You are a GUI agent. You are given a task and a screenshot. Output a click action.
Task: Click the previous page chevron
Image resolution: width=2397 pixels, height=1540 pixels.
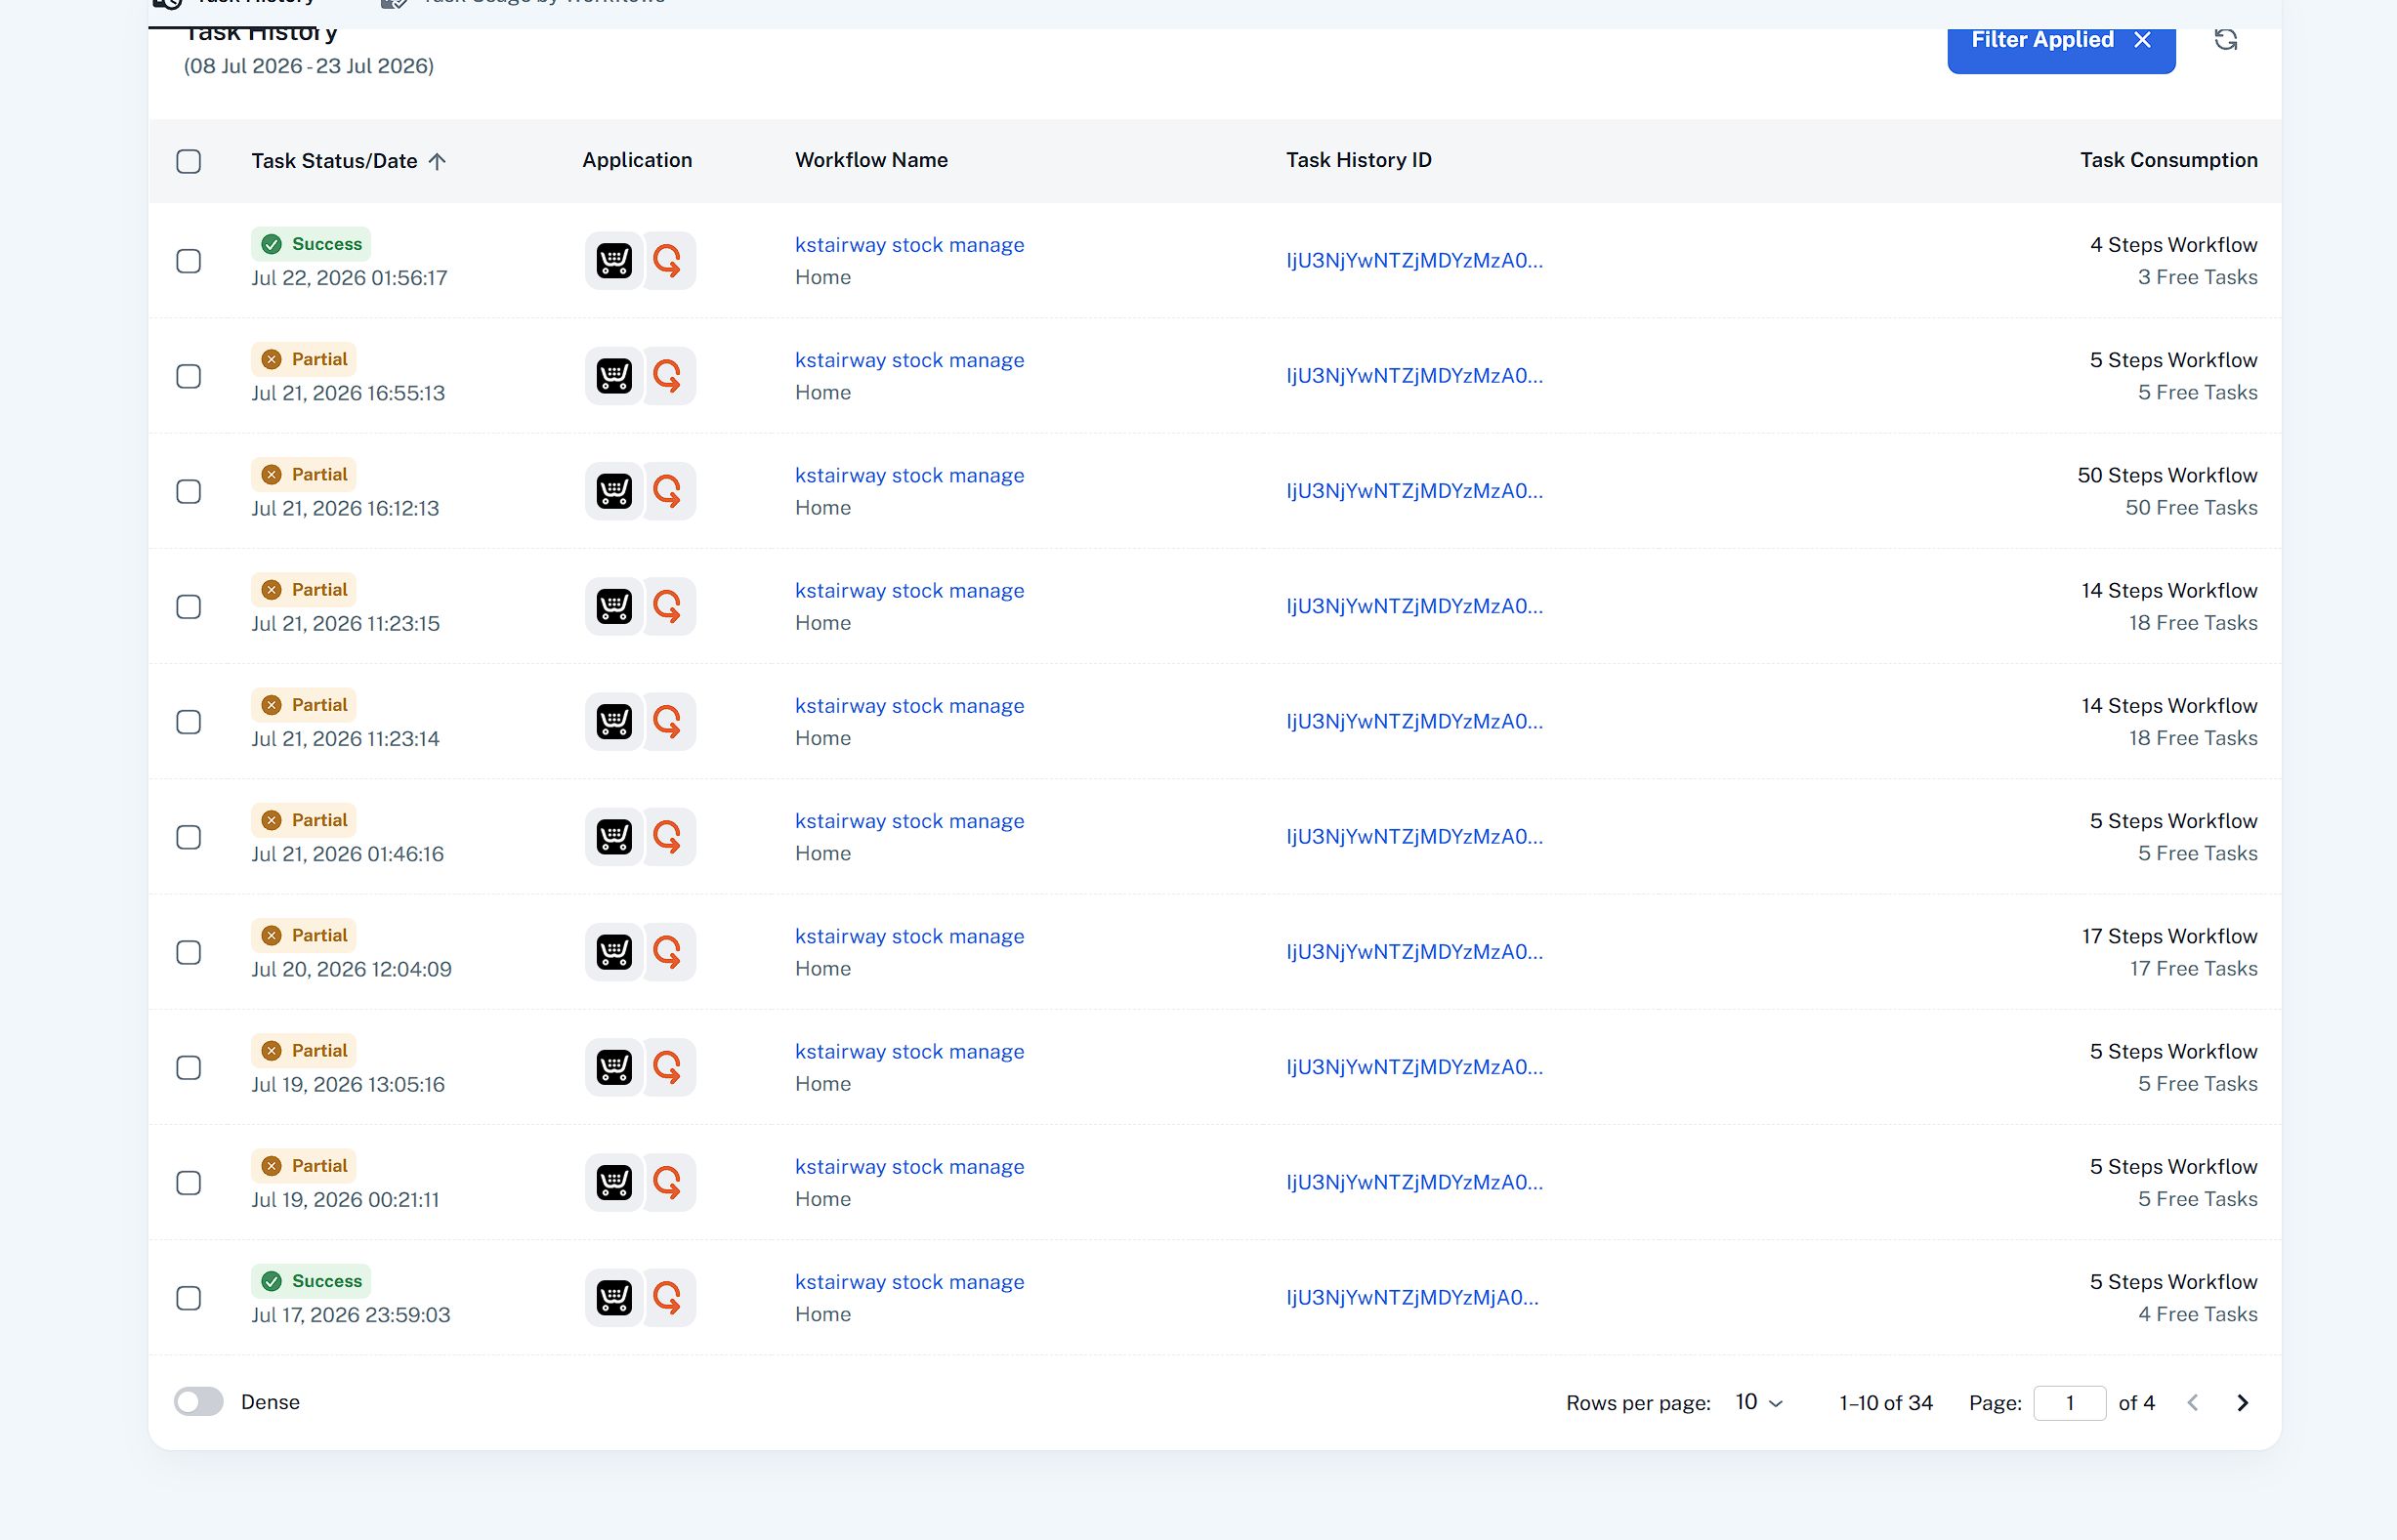[2193, 1403]
